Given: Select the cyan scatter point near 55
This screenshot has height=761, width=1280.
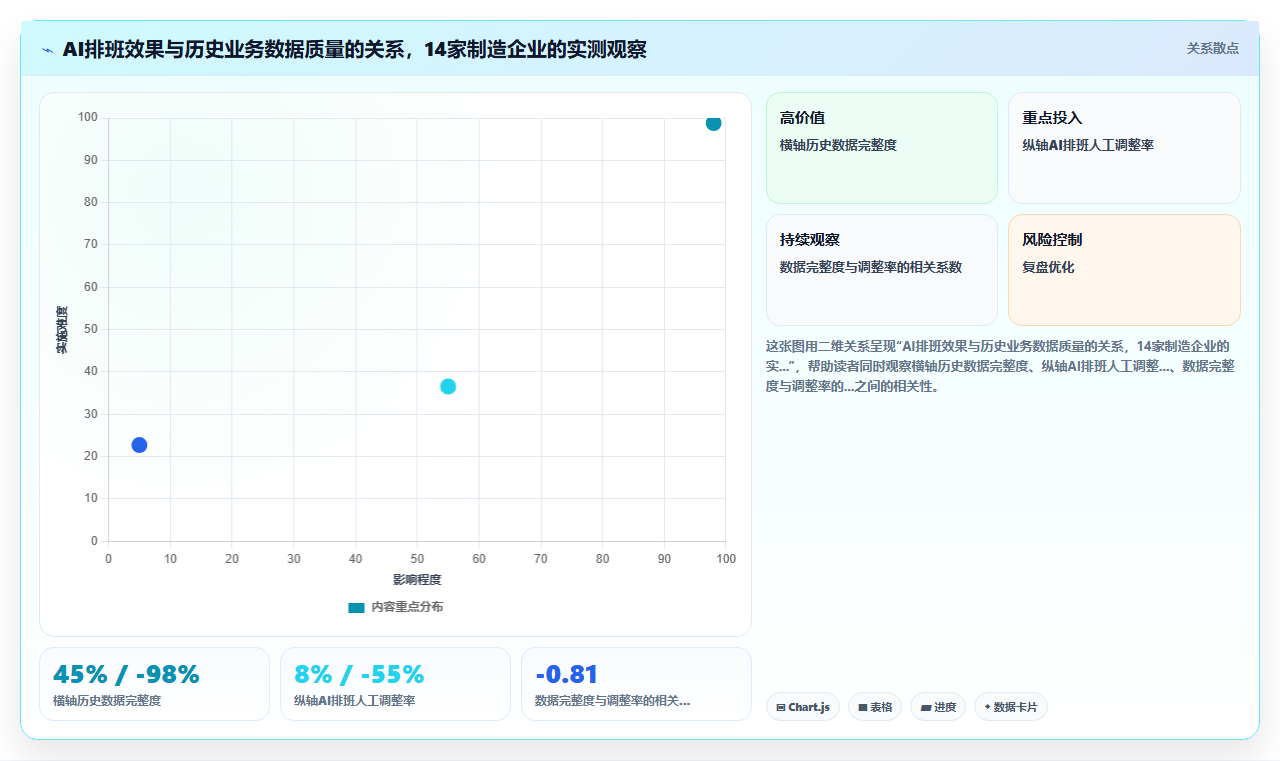Looking at the screenshot, I should click(x=448, y=387).
